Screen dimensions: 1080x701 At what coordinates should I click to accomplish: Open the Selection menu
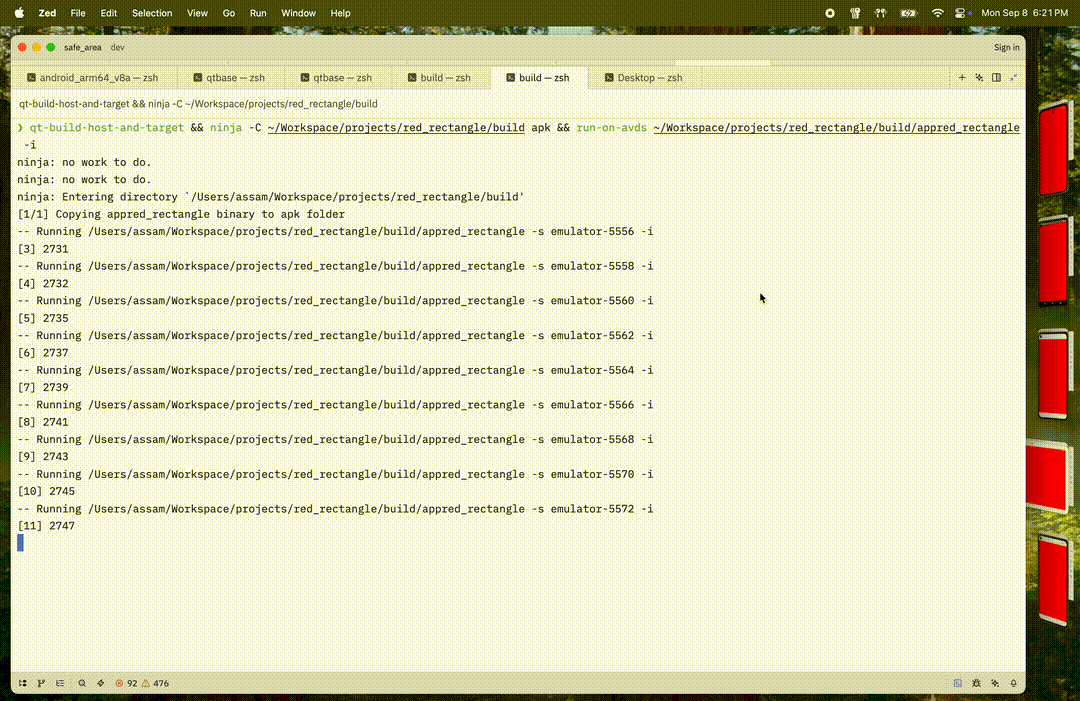point(152,13)
